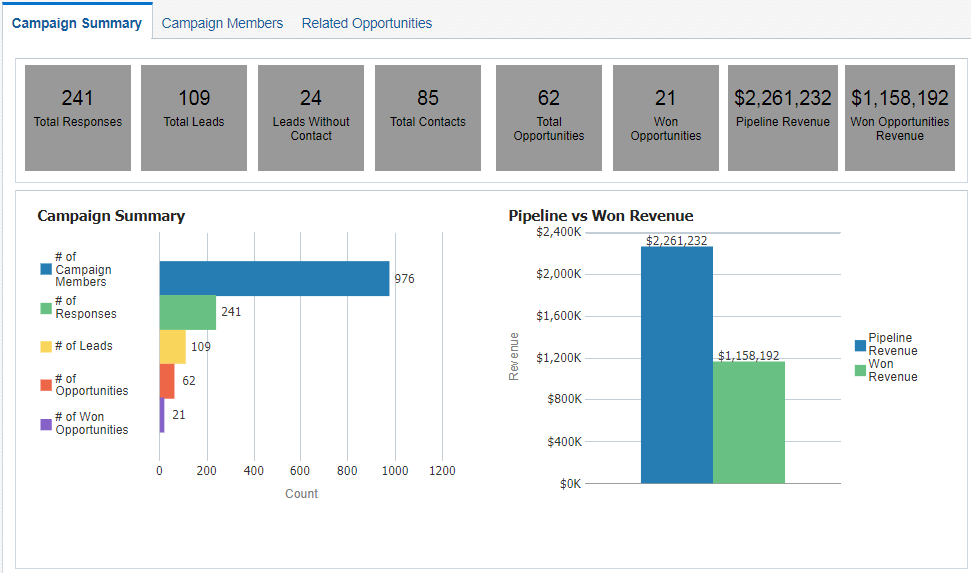Click the blue Campaign Members legend swatch
Image resolution: width=971 pixels, height=573 pixels.
click(46, 269)
